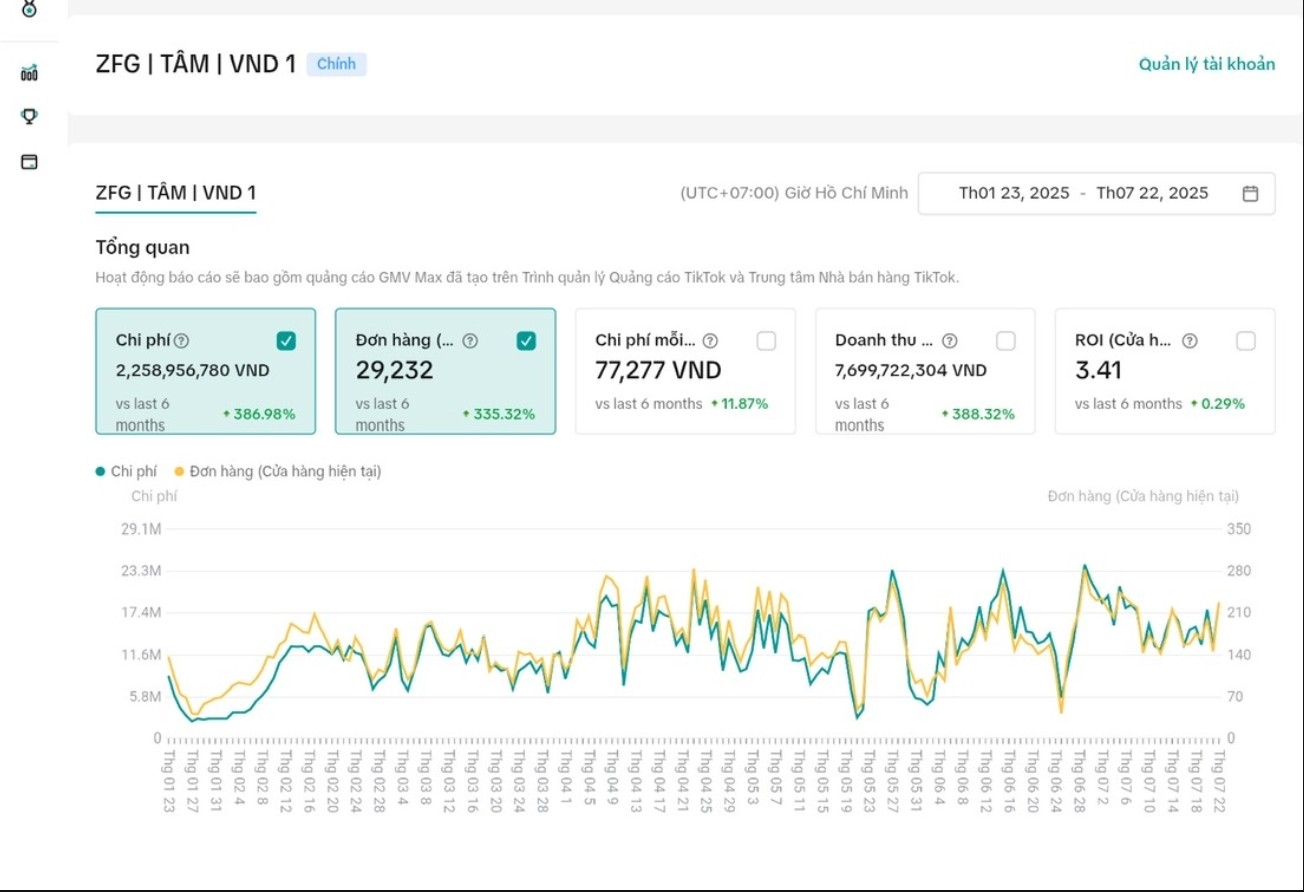Screen dimensions: 1304x892
Task: Uncheck the Chi phí metric checkbox
Action: pos(286,341)
